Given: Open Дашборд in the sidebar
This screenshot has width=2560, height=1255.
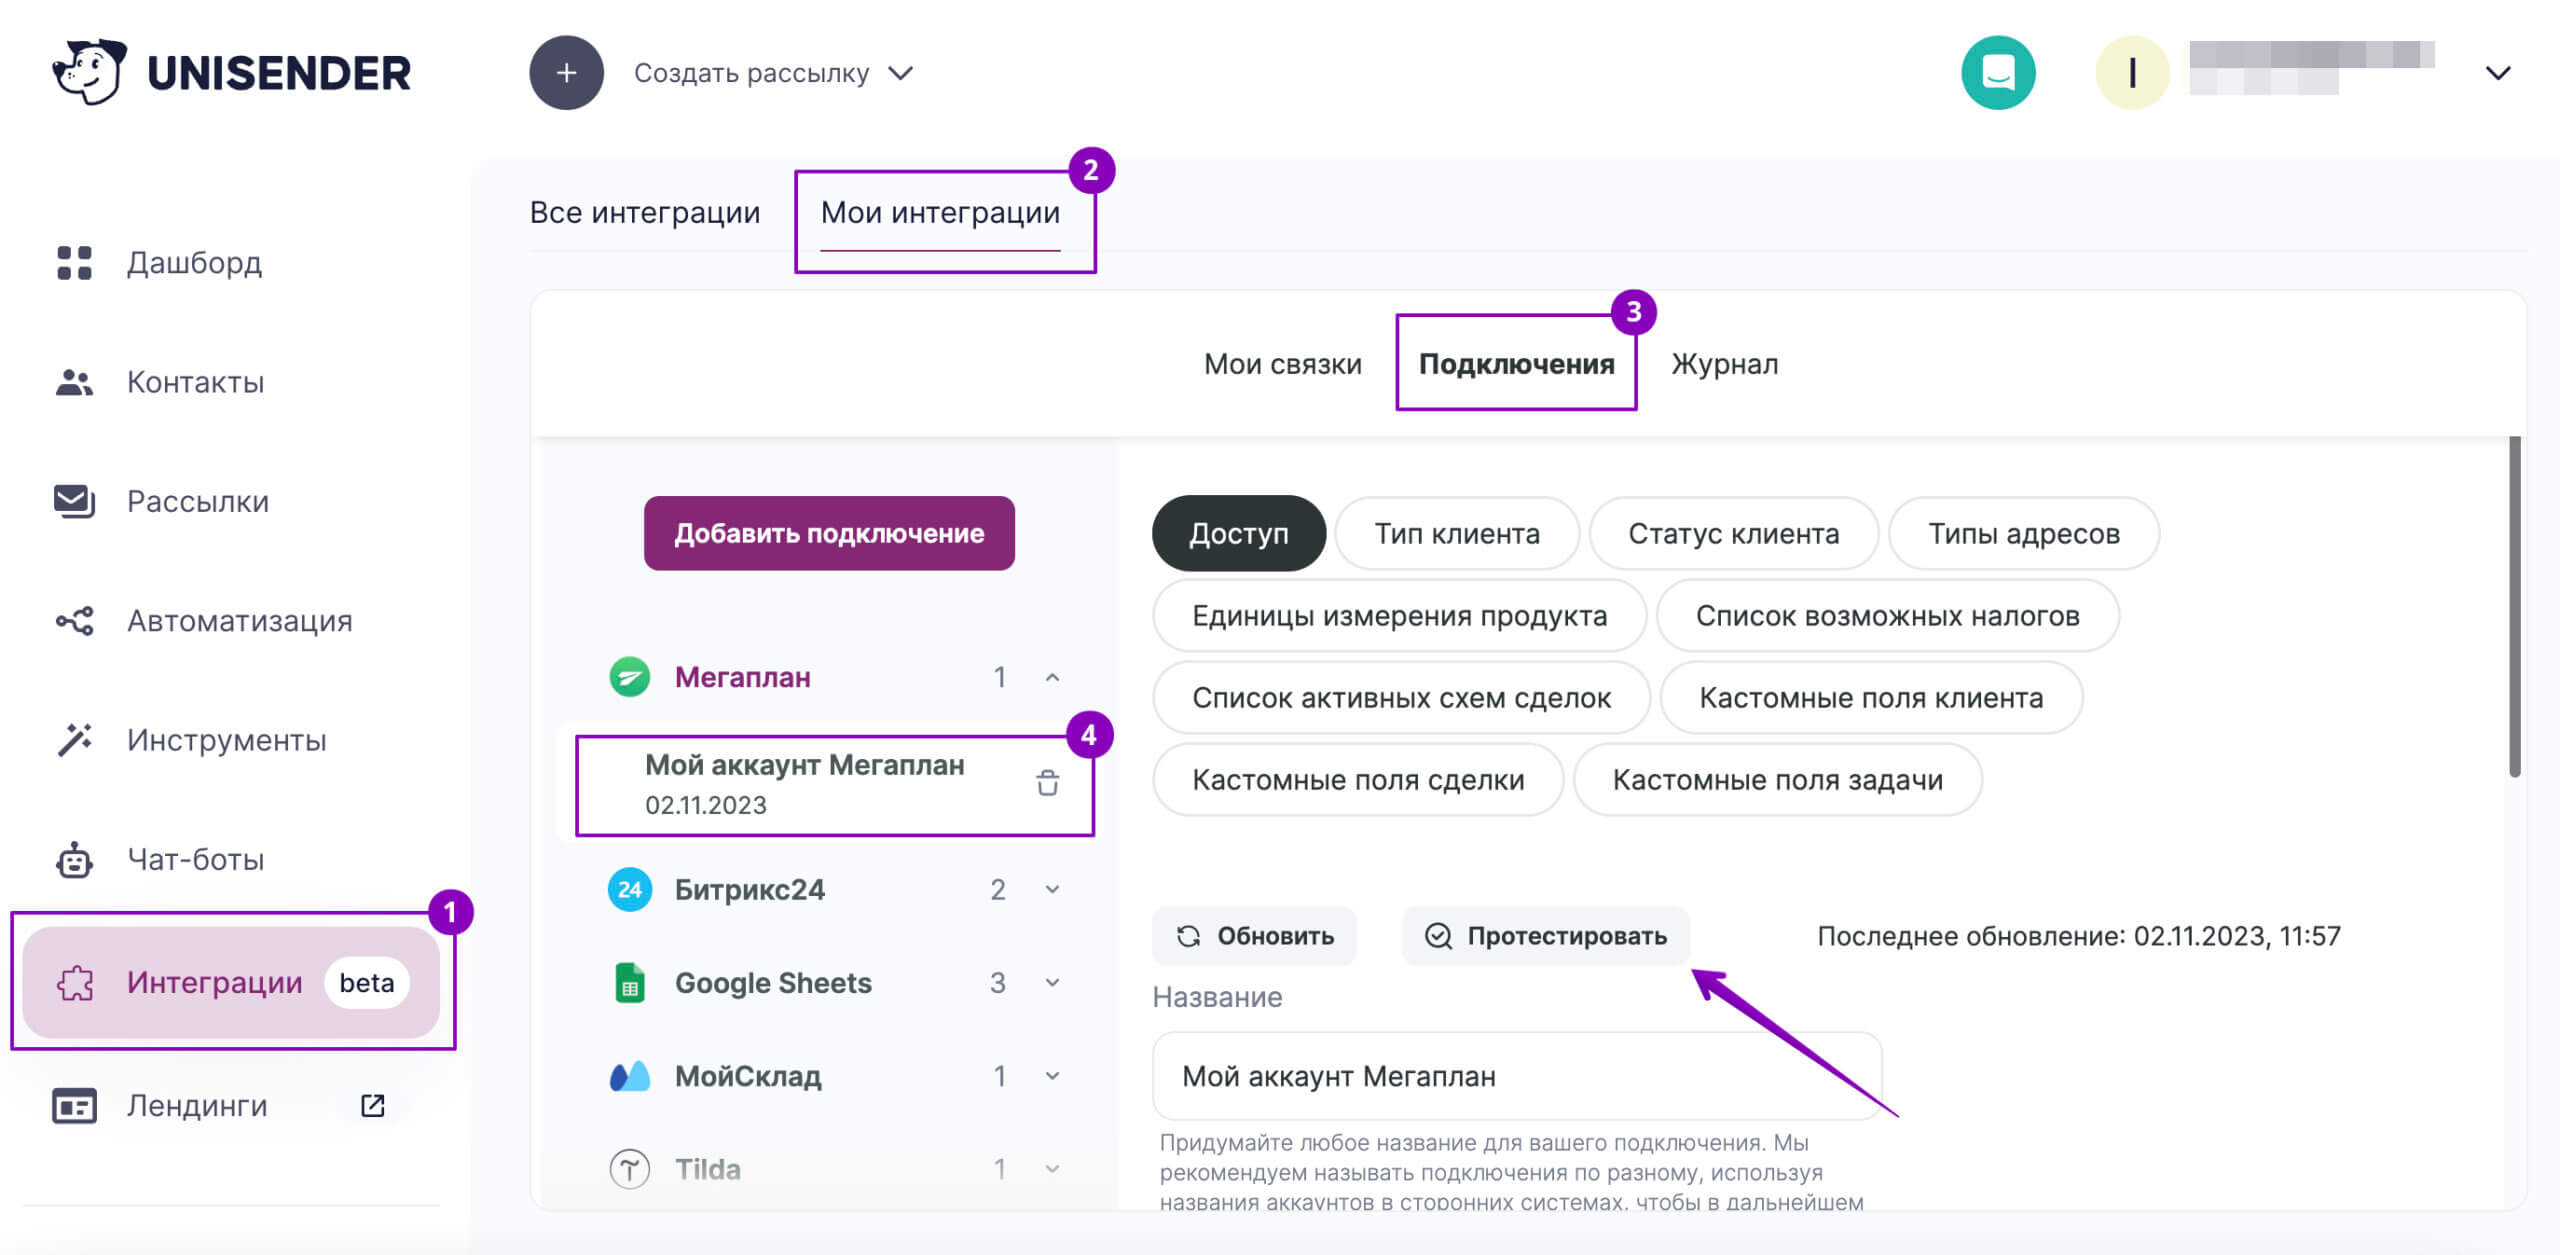Looking at the screenshot, I should pos(194,263).
